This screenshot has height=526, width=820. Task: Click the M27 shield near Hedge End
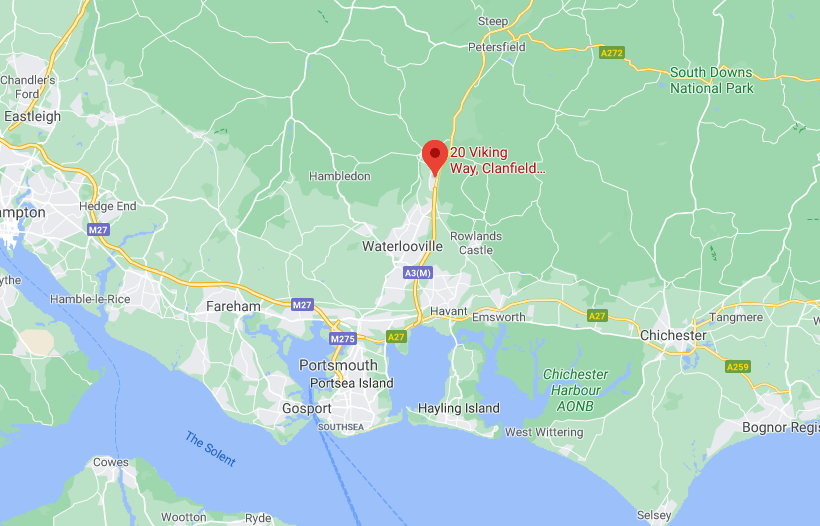coord(98,230)
